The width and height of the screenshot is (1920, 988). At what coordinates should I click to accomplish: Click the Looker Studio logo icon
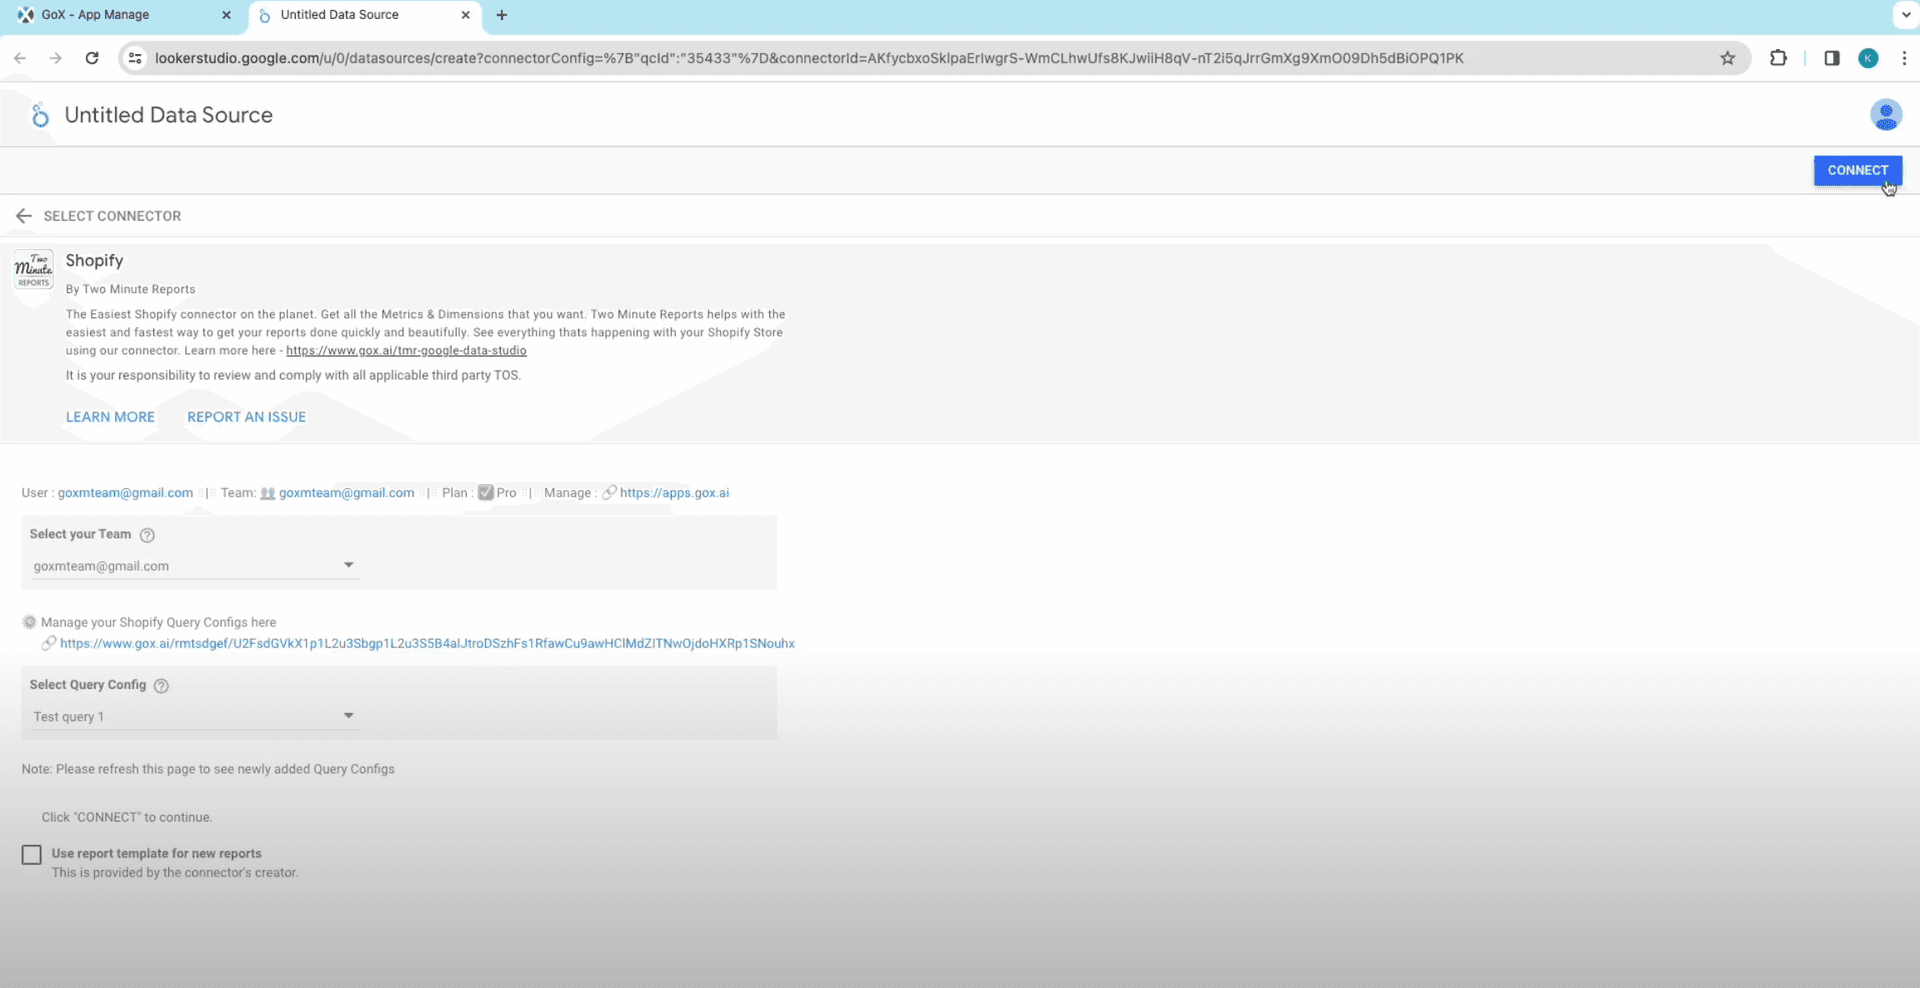(x=39, y=116)
